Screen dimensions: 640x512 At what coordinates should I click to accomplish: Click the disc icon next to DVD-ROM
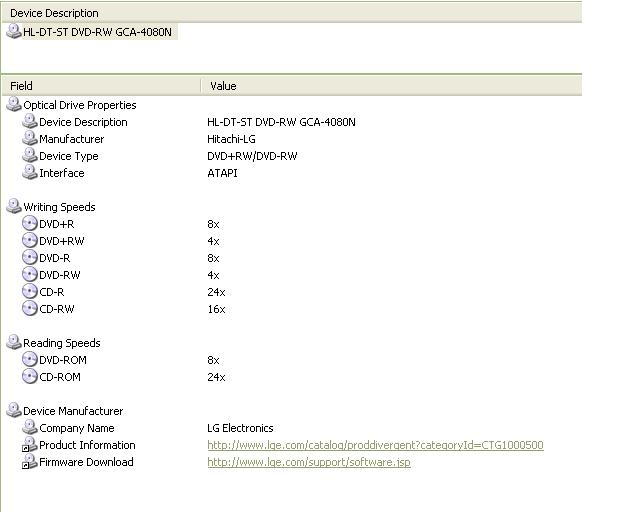click(x=30, y=359)
